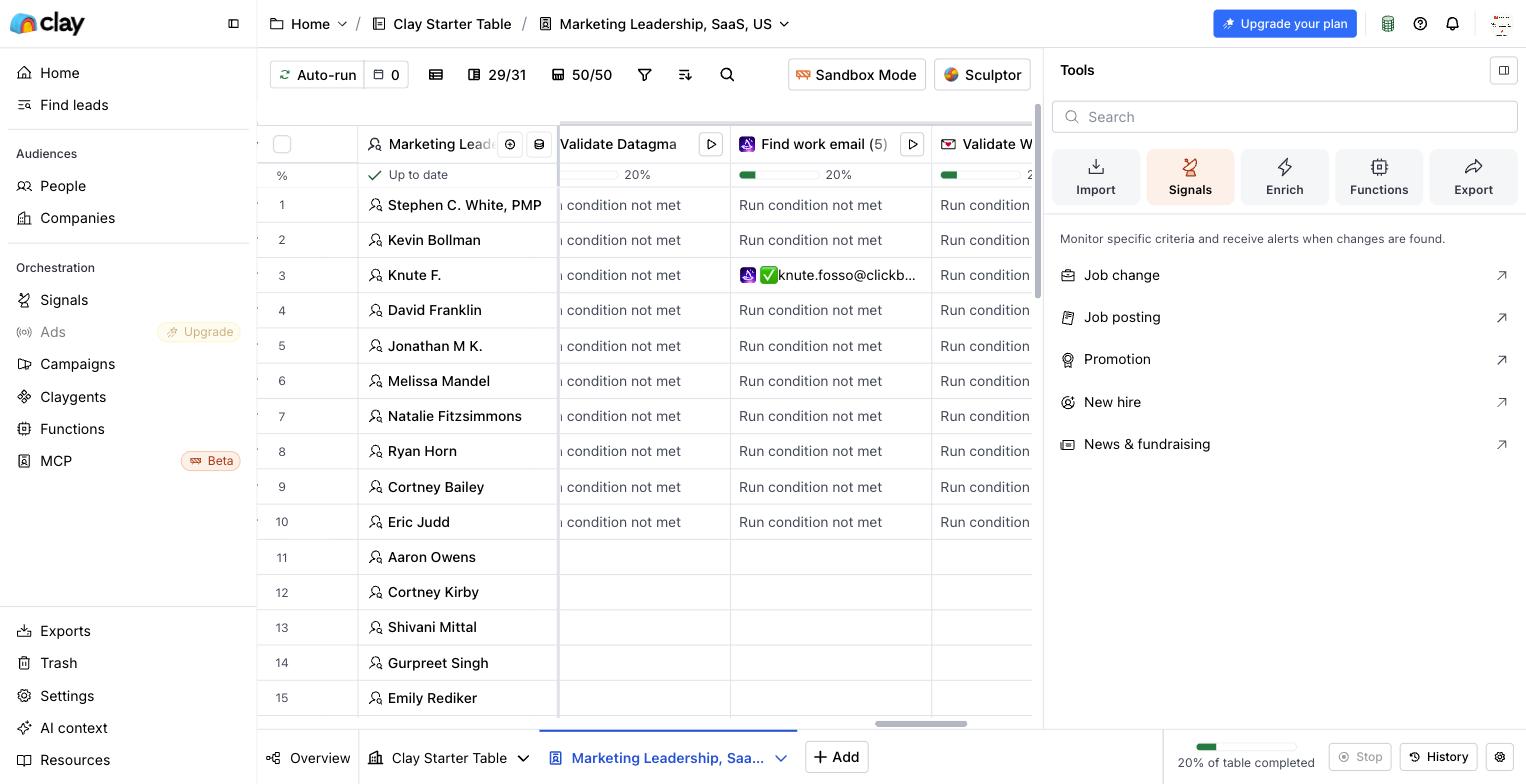Open the help question mark icon
The width and height of the screenshot is (1526, 784).
click(1420, 23)
